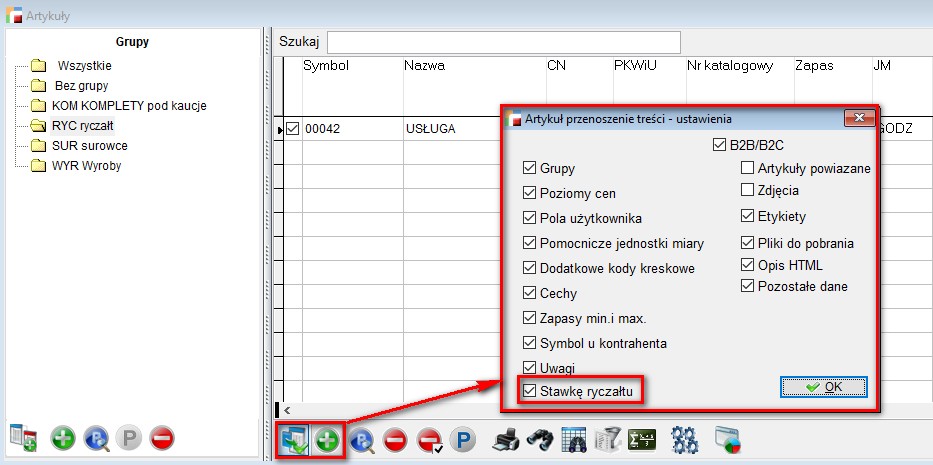Click the green sigma summary icon

pos(641,440)
